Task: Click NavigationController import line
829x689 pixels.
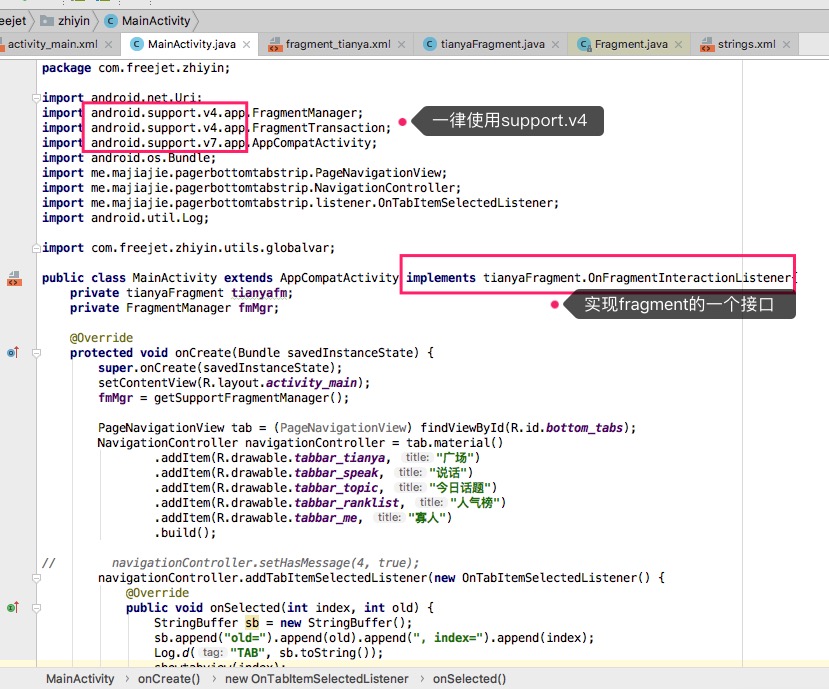Action: (x=252, y=188)
